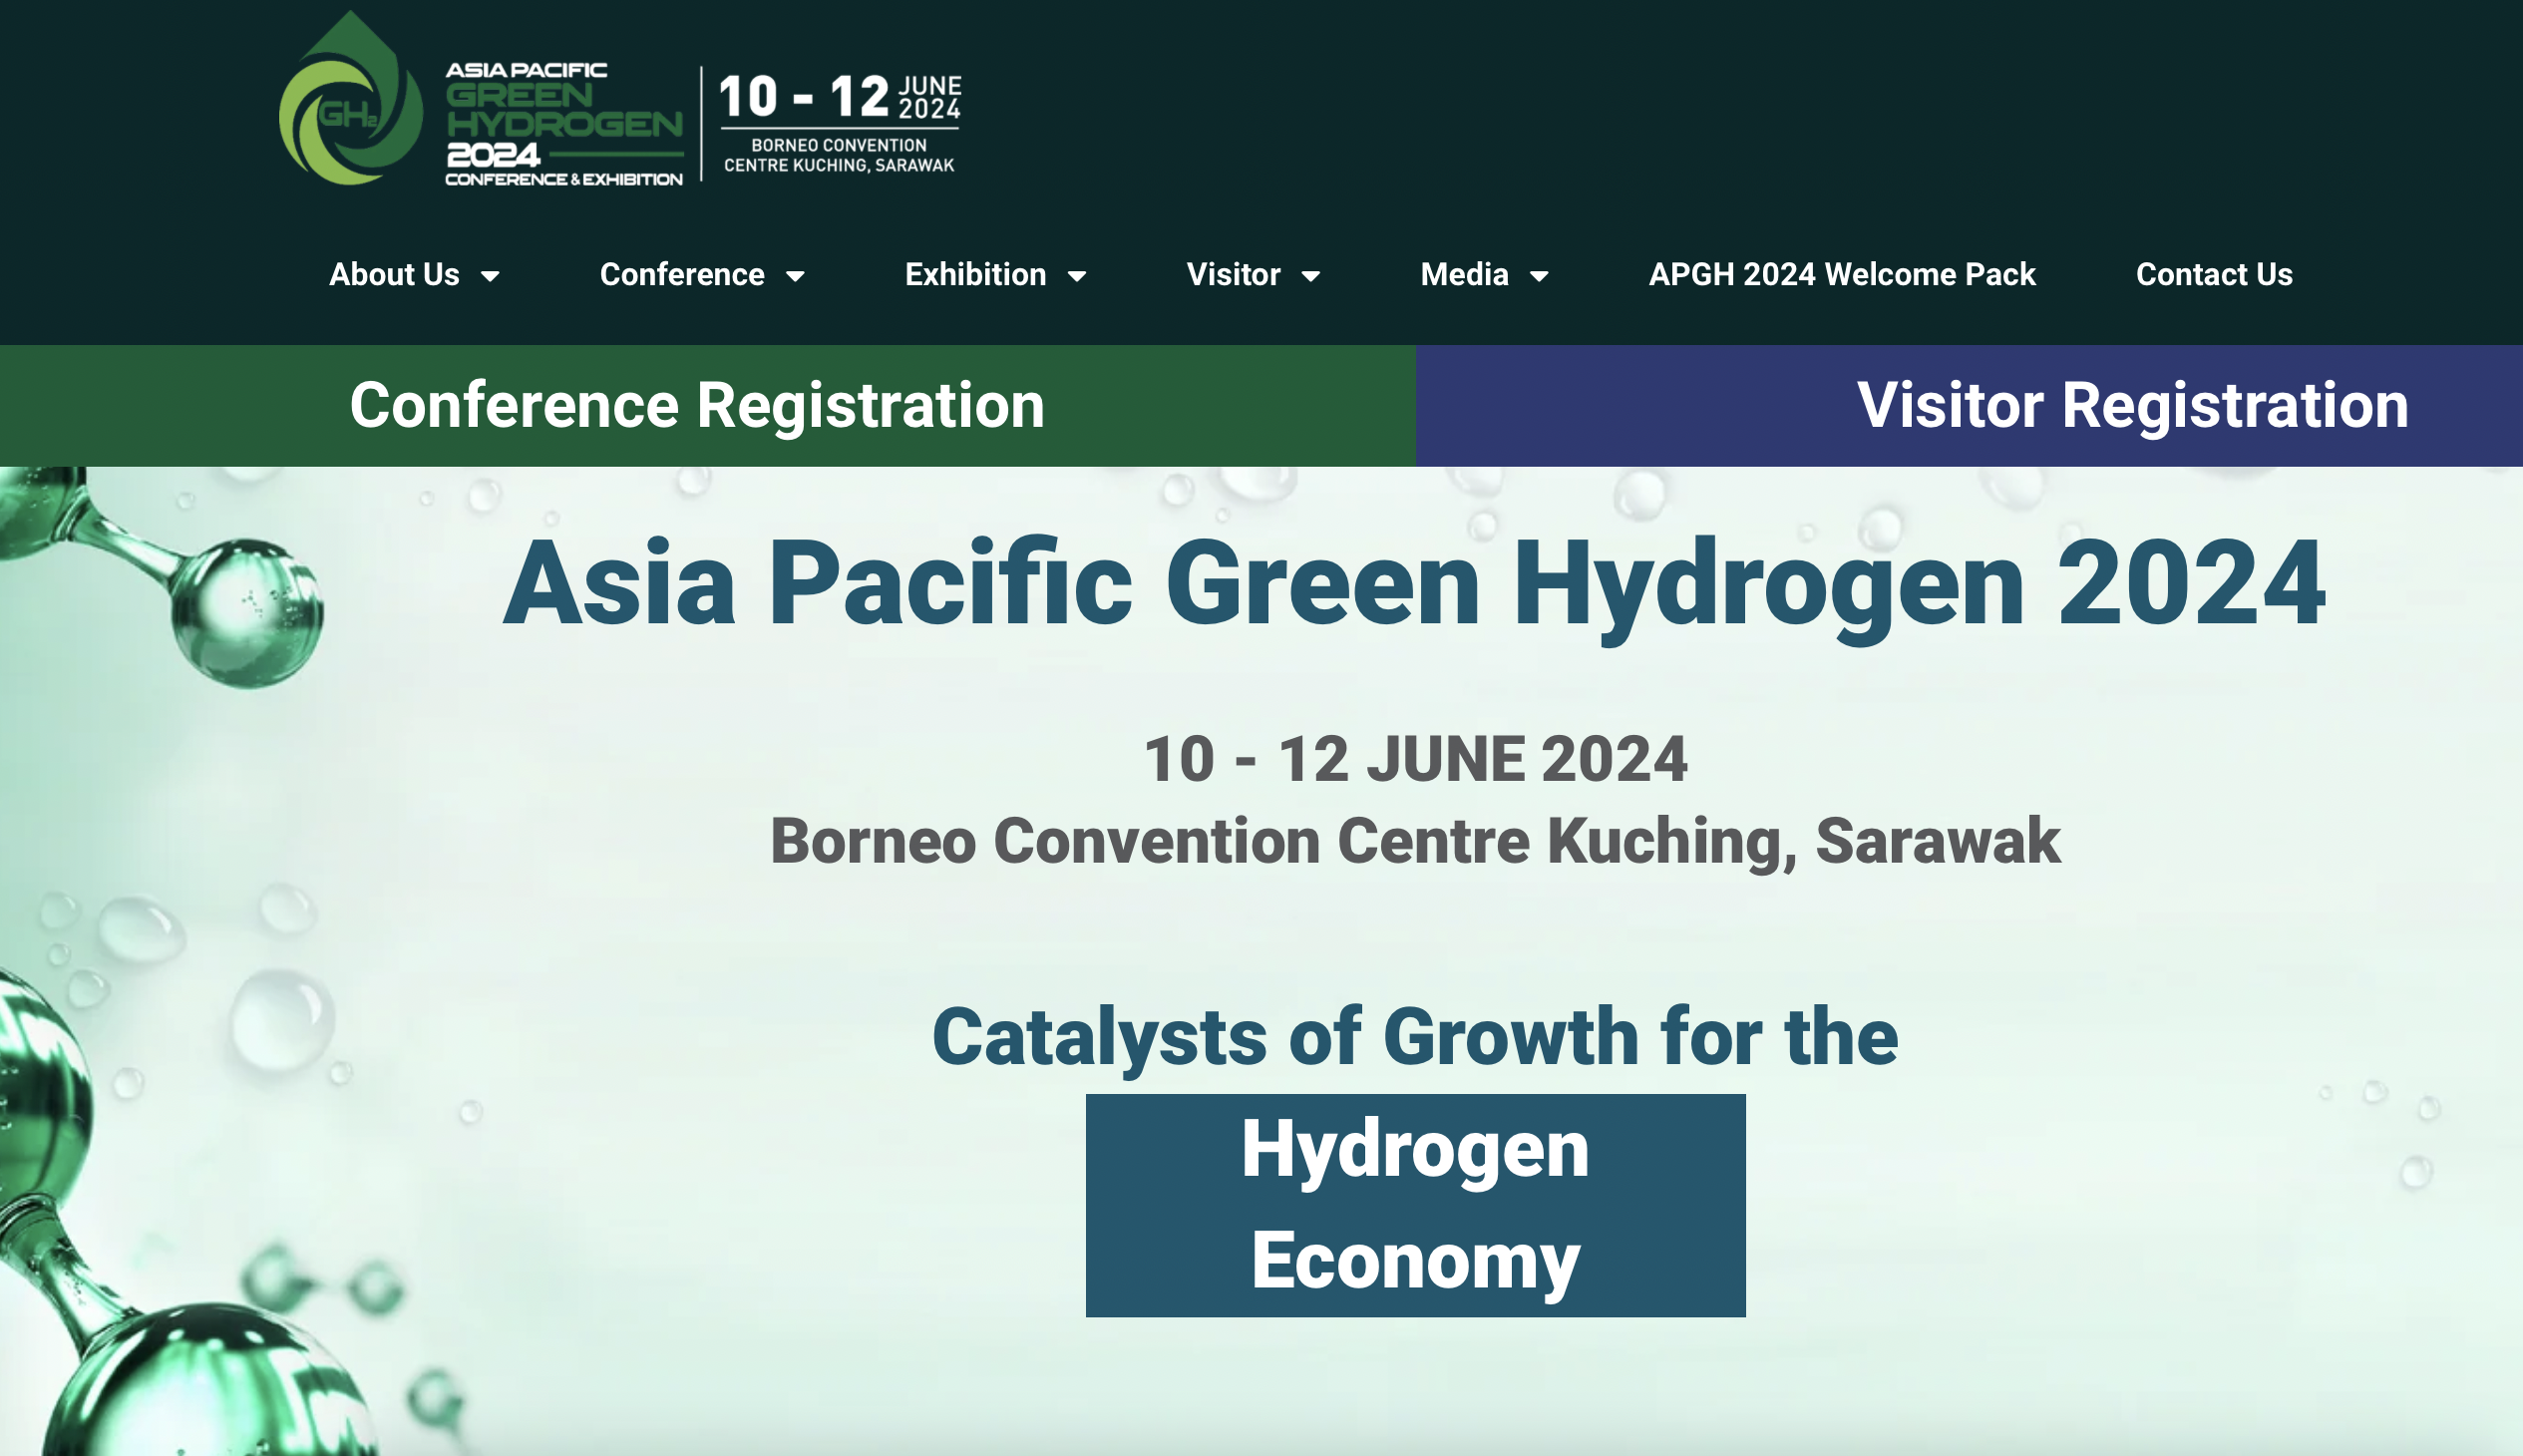Open the About Us menu
This screenshot has width=2523, height=1456.
click(394, 274)
